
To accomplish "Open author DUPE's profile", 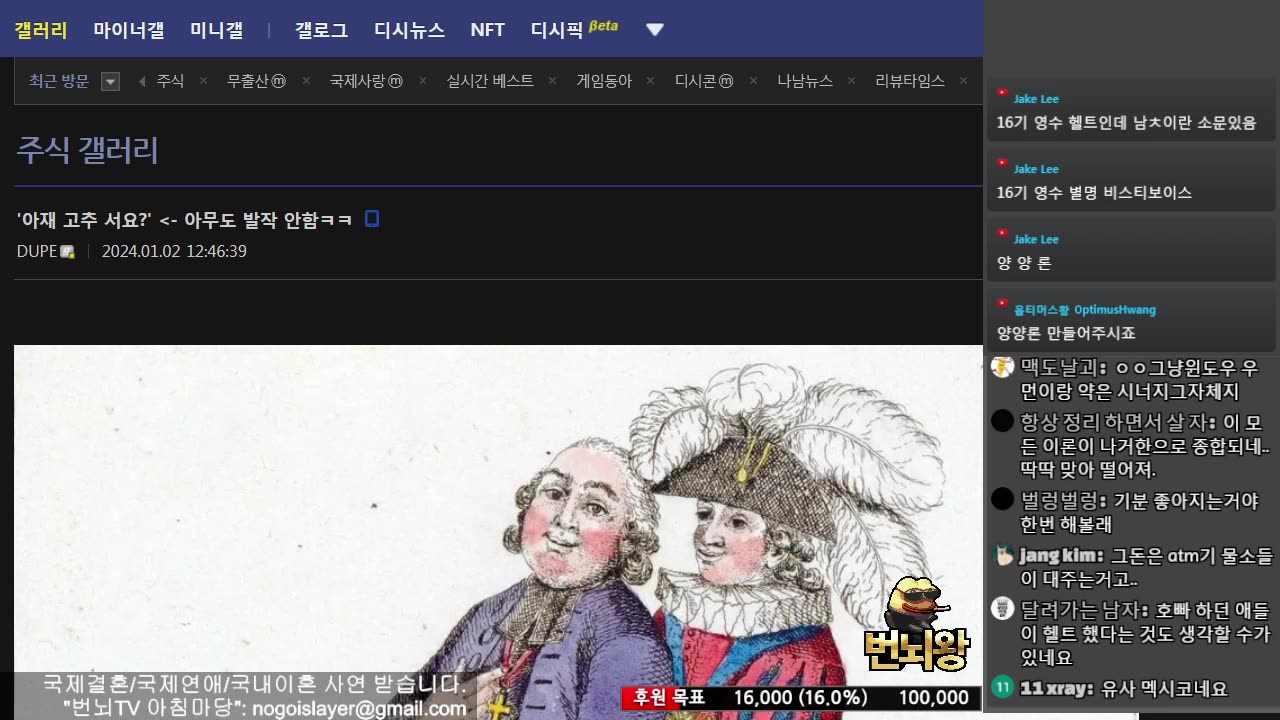I will (37, 251).
